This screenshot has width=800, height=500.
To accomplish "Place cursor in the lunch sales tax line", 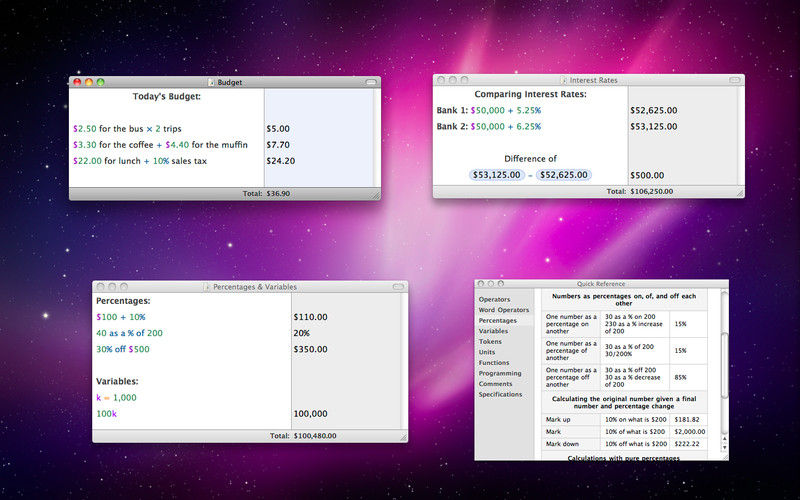I will coord(160,160).
